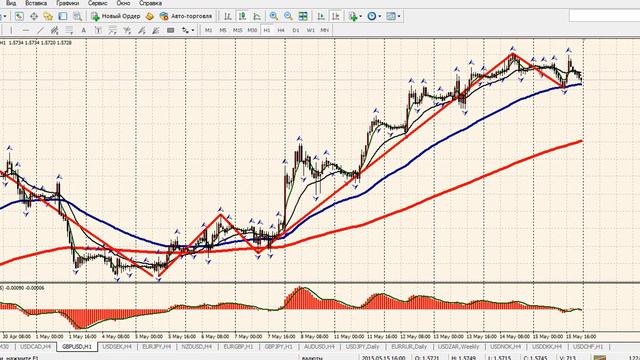Open the Сервис menu

pos(98,3)
